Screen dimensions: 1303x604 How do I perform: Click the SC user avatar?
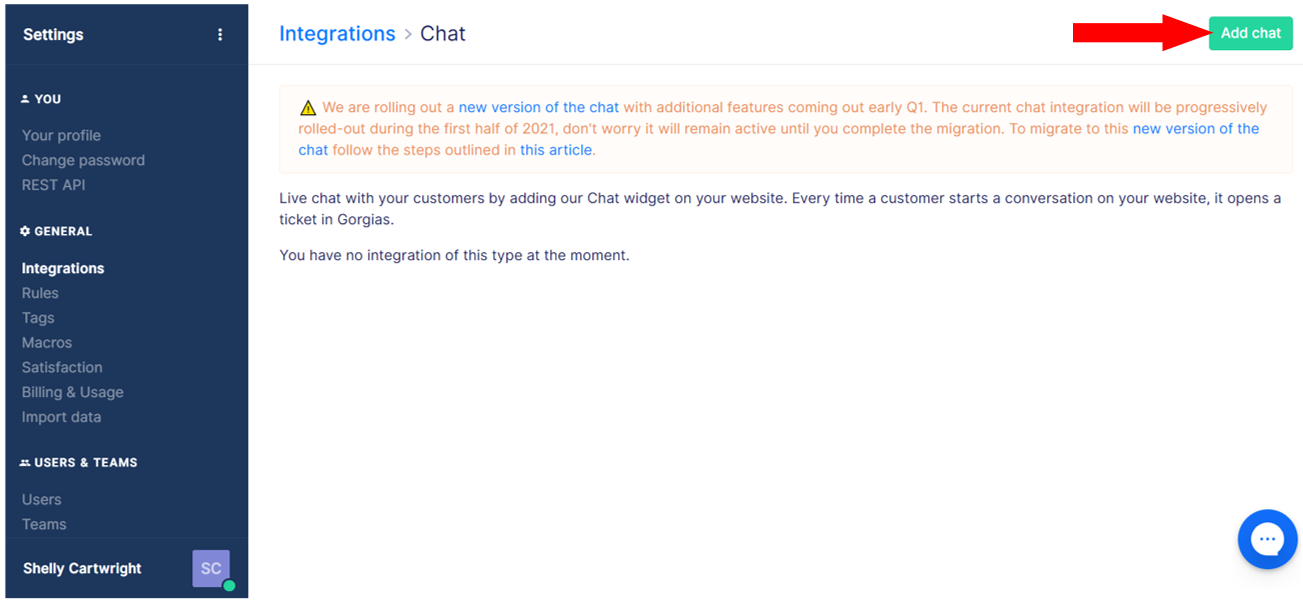pyautogui.click(x=211, y=568)
